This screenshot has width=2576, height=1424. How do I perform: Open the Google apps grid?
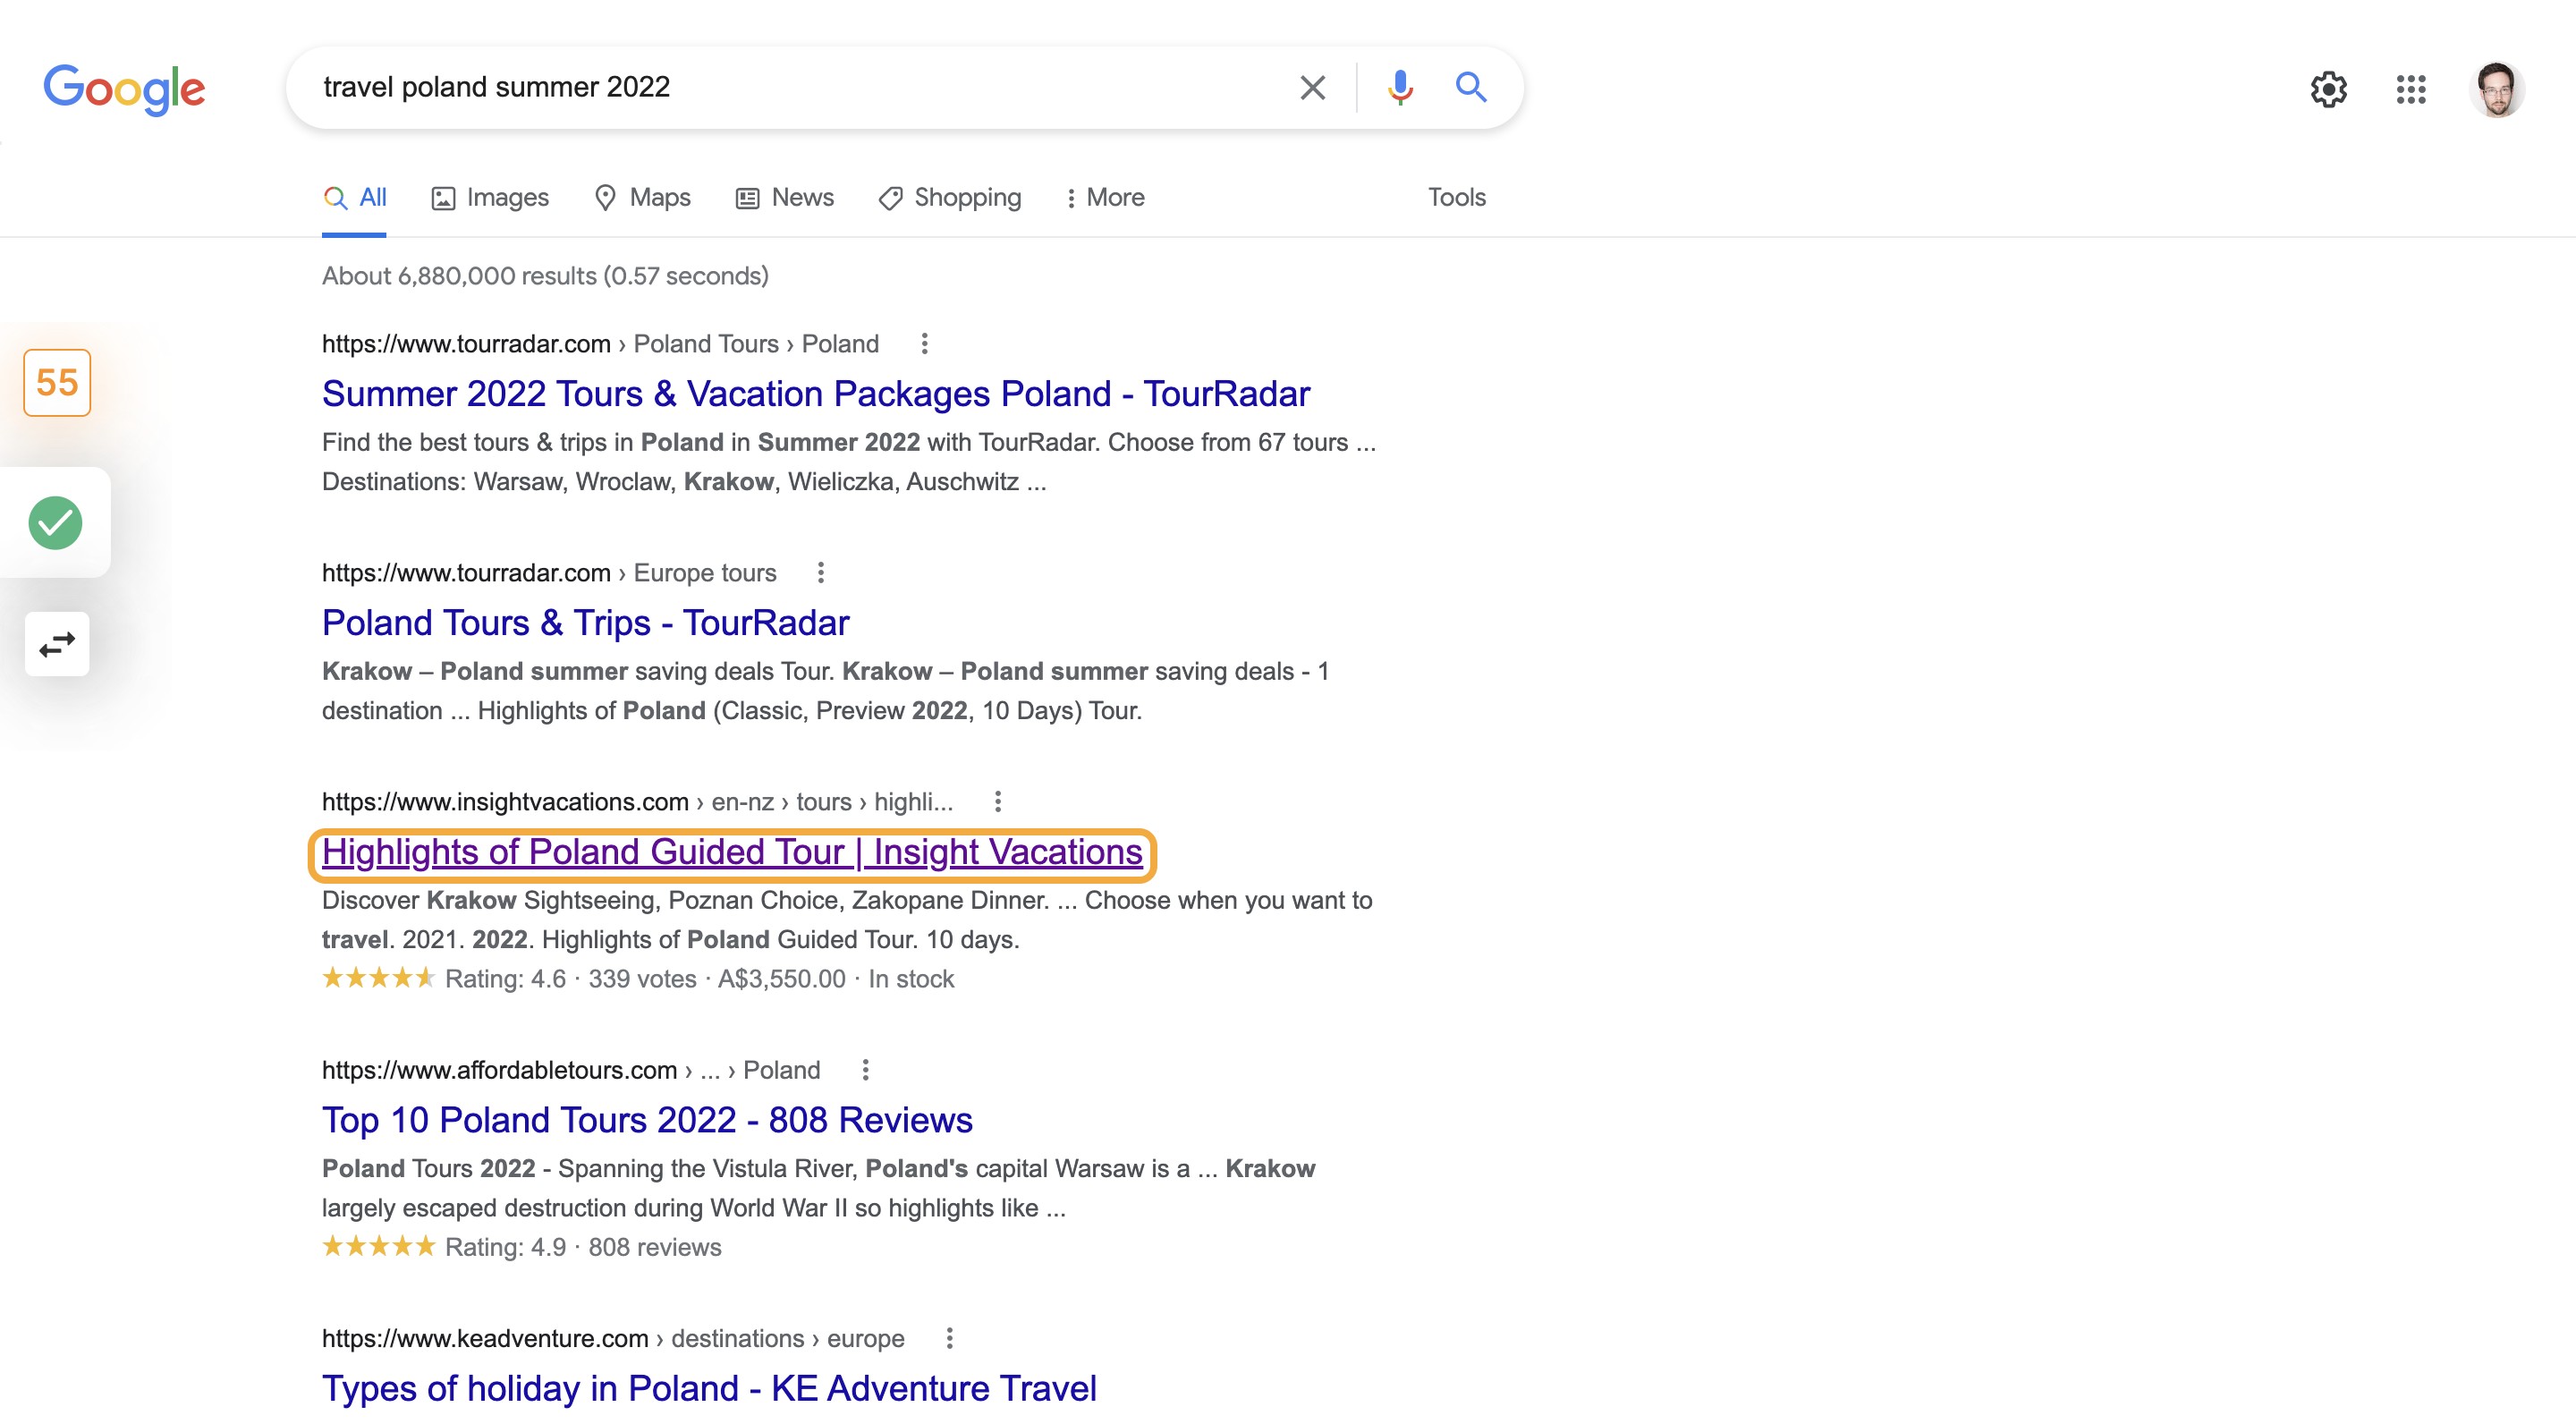[2411, 89]
